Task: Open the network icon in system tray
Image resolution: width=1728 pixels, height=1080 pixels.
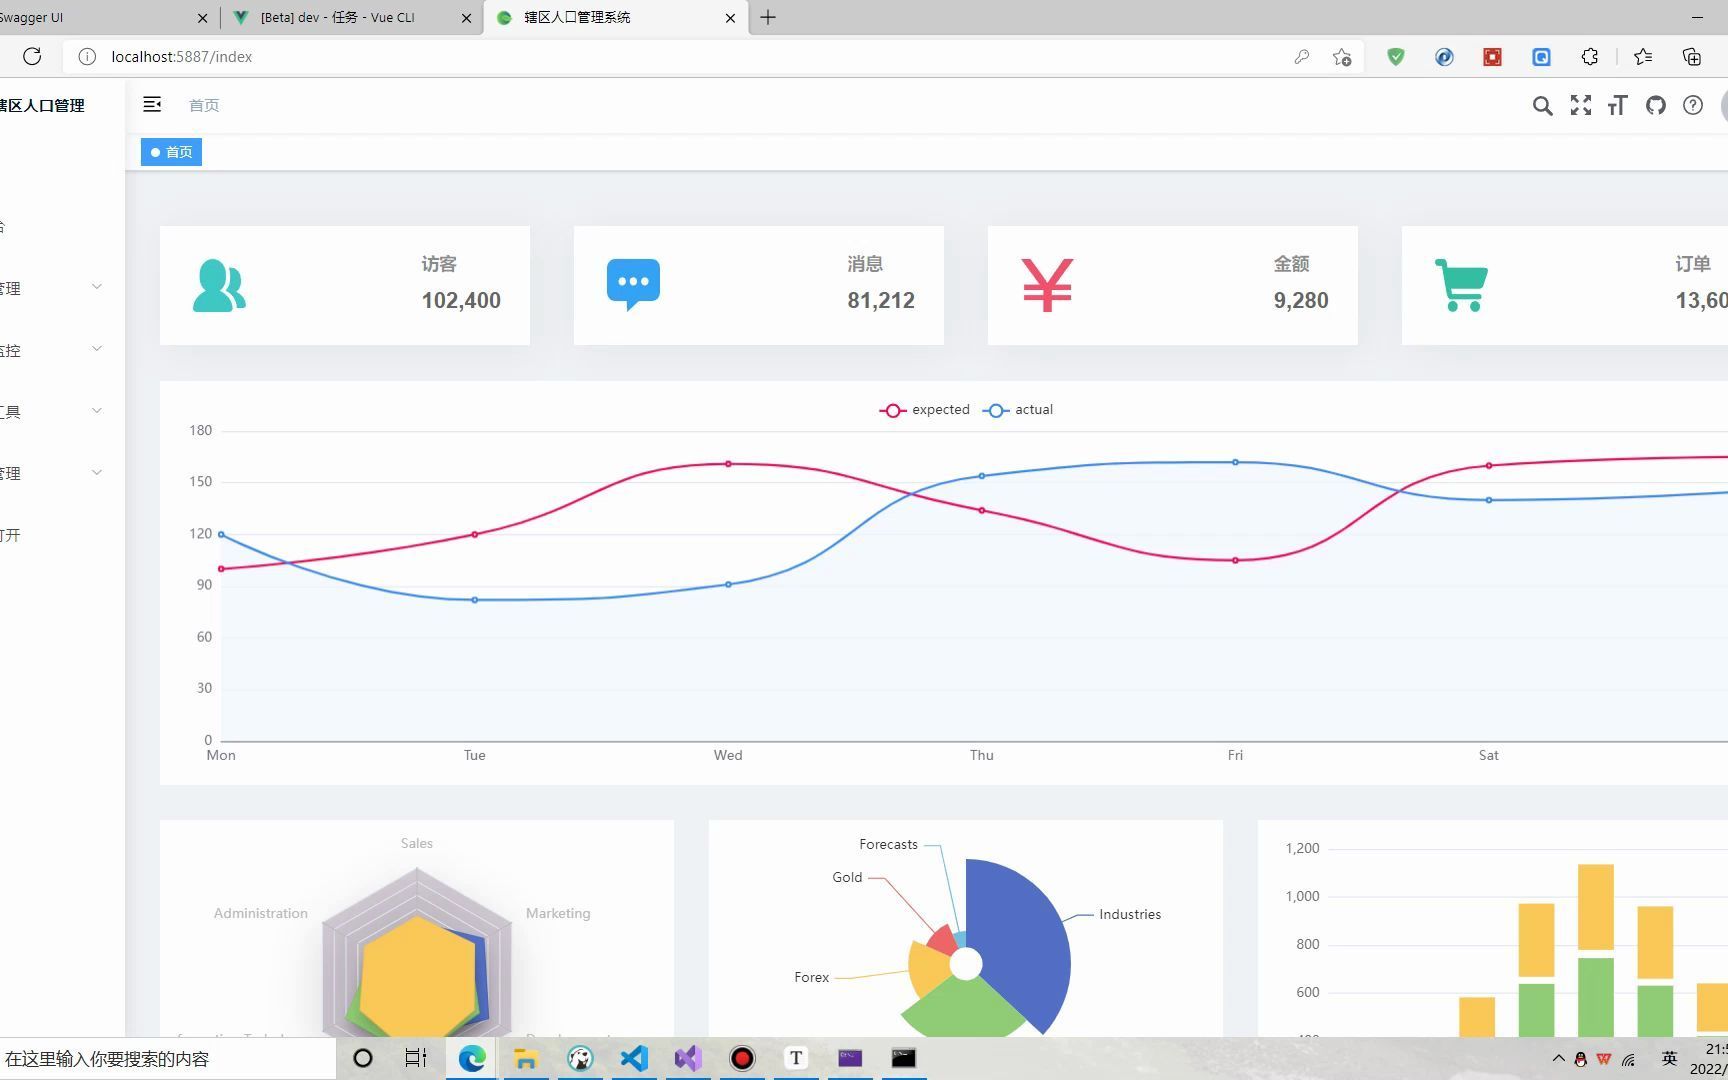Action: click(1629, 1059)
